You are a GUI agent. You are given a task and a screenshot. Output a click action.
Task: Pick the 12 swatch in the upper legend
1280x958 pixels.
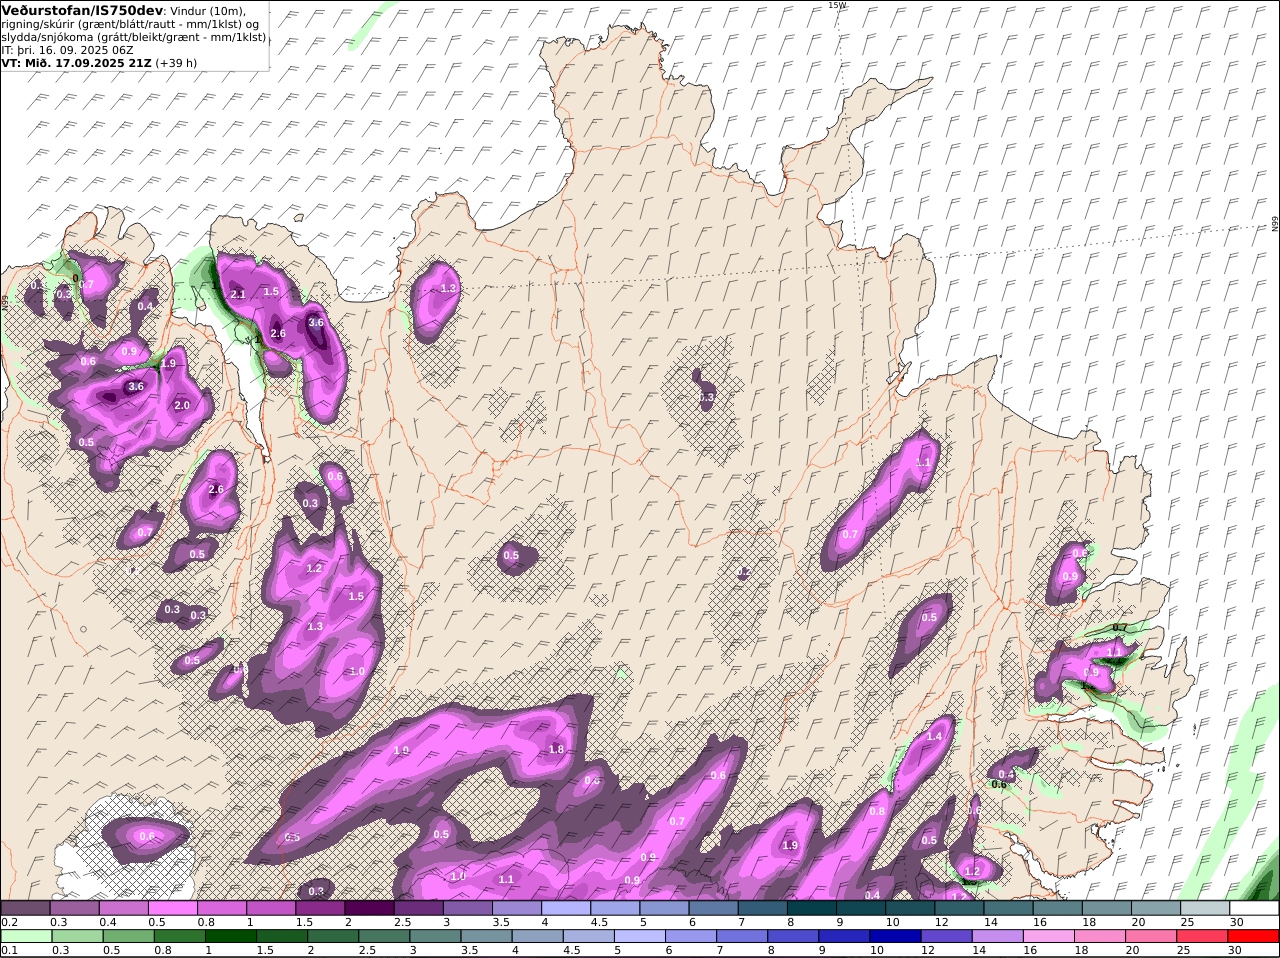tap(960, 908)
